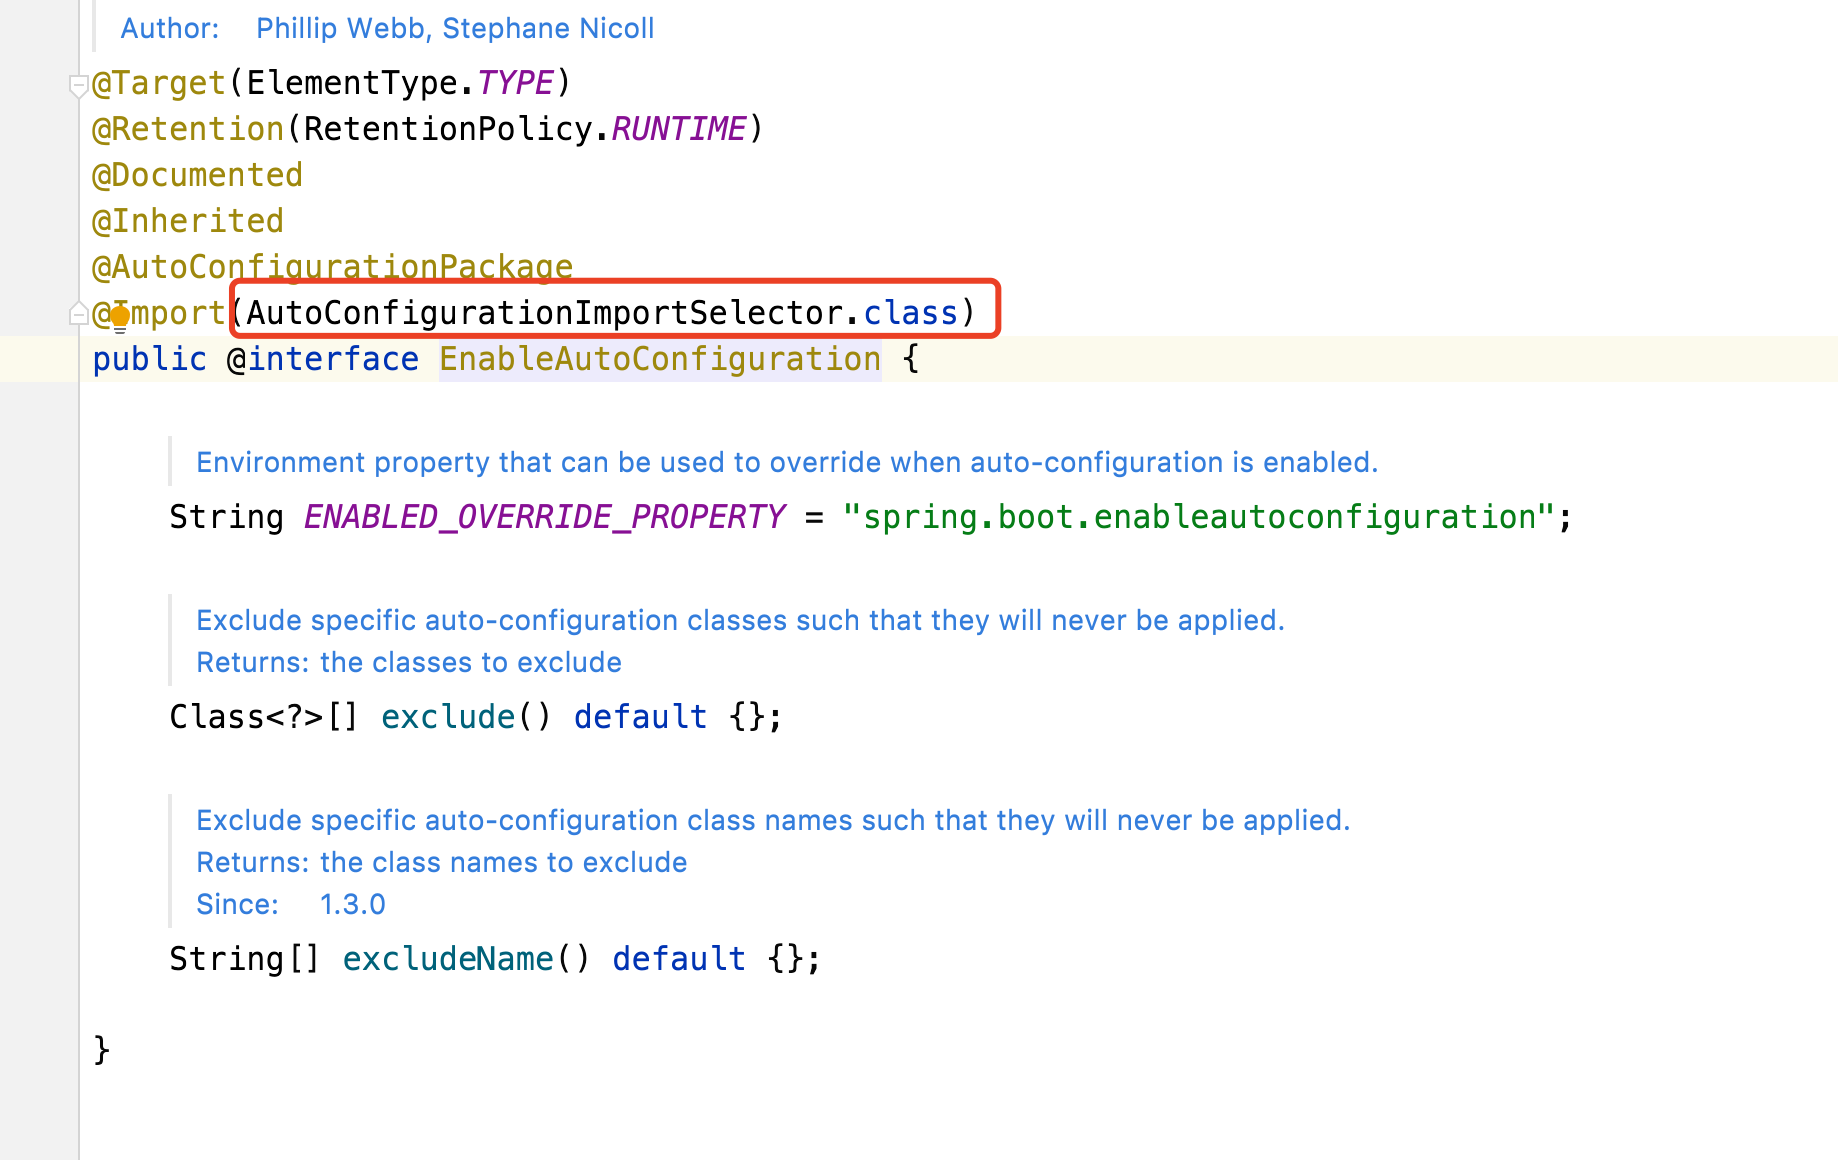Click the @Retention annotation

(188, 129)
